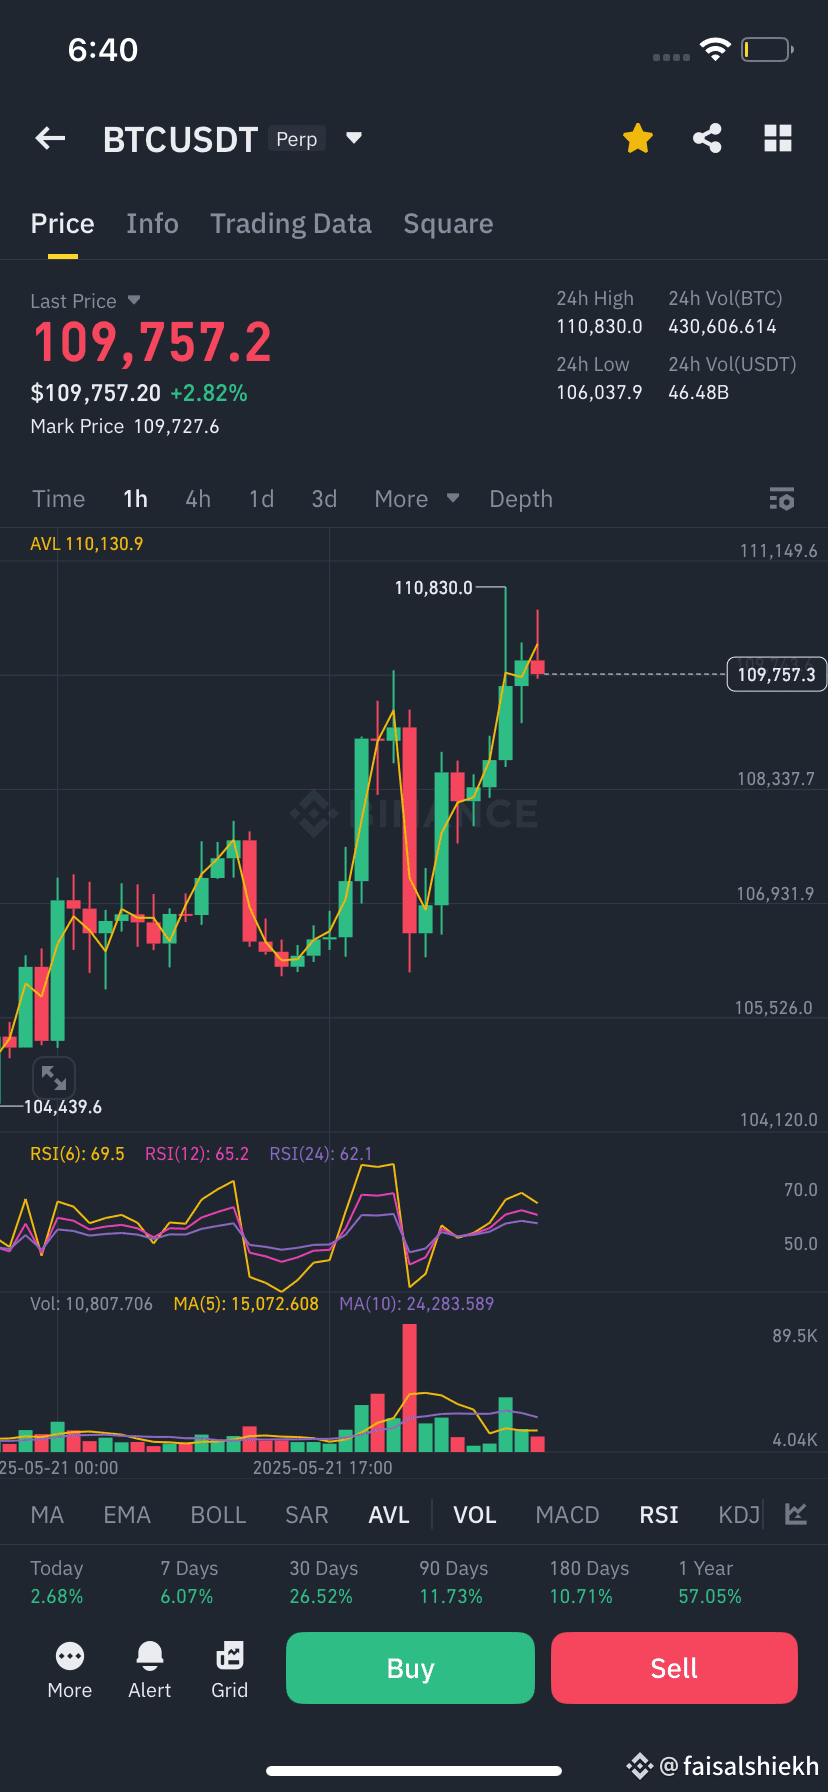Switch to the Info tab
828x1792 pixels.
152,224
